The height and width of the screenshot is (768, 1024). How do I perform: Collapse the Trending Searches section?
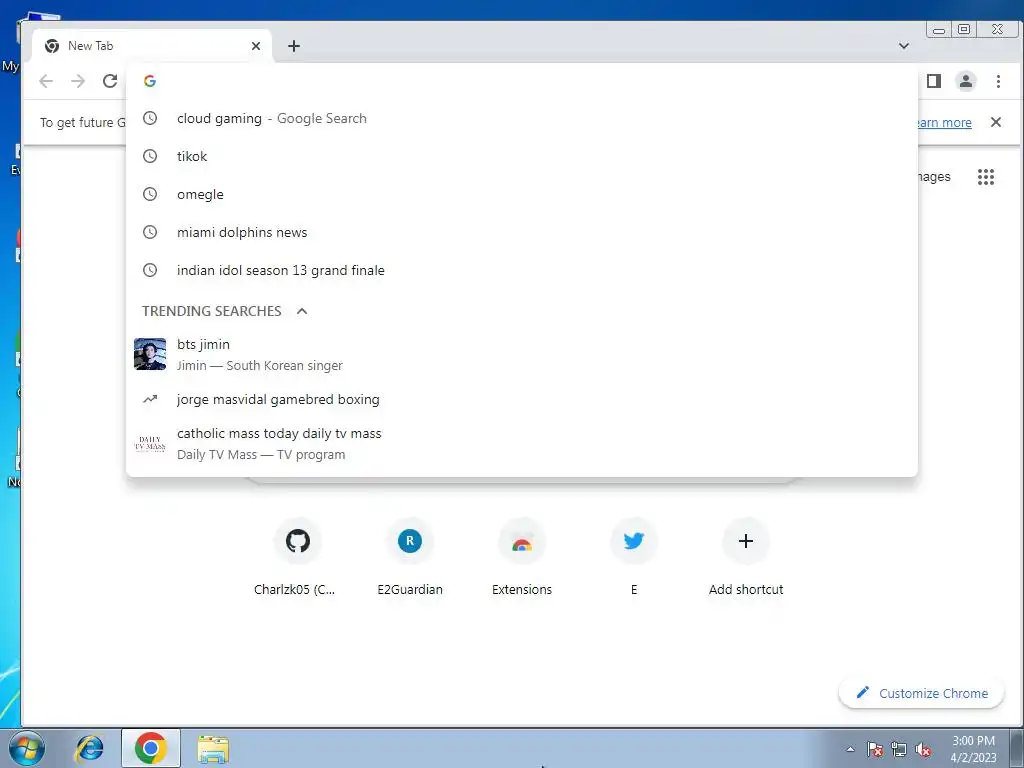[302, 311]
